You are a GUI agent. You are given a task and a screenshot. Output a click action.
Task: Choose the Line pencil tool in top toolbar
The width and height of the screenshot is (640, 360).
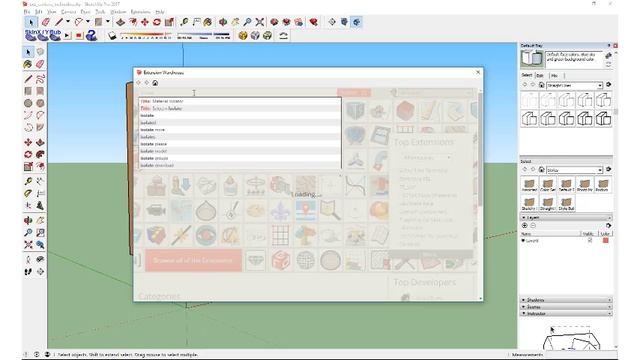tap(59, 22)
